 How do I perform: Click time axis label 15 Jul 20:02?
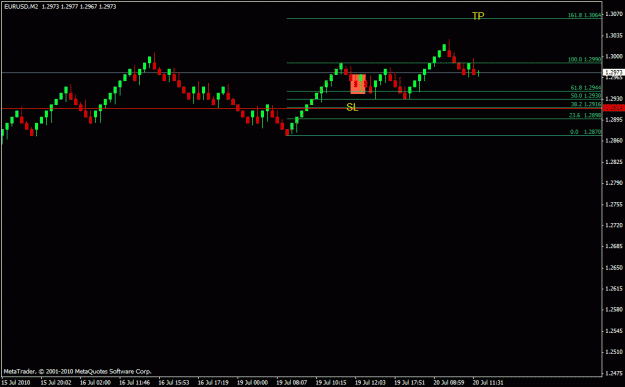point(56,383)
